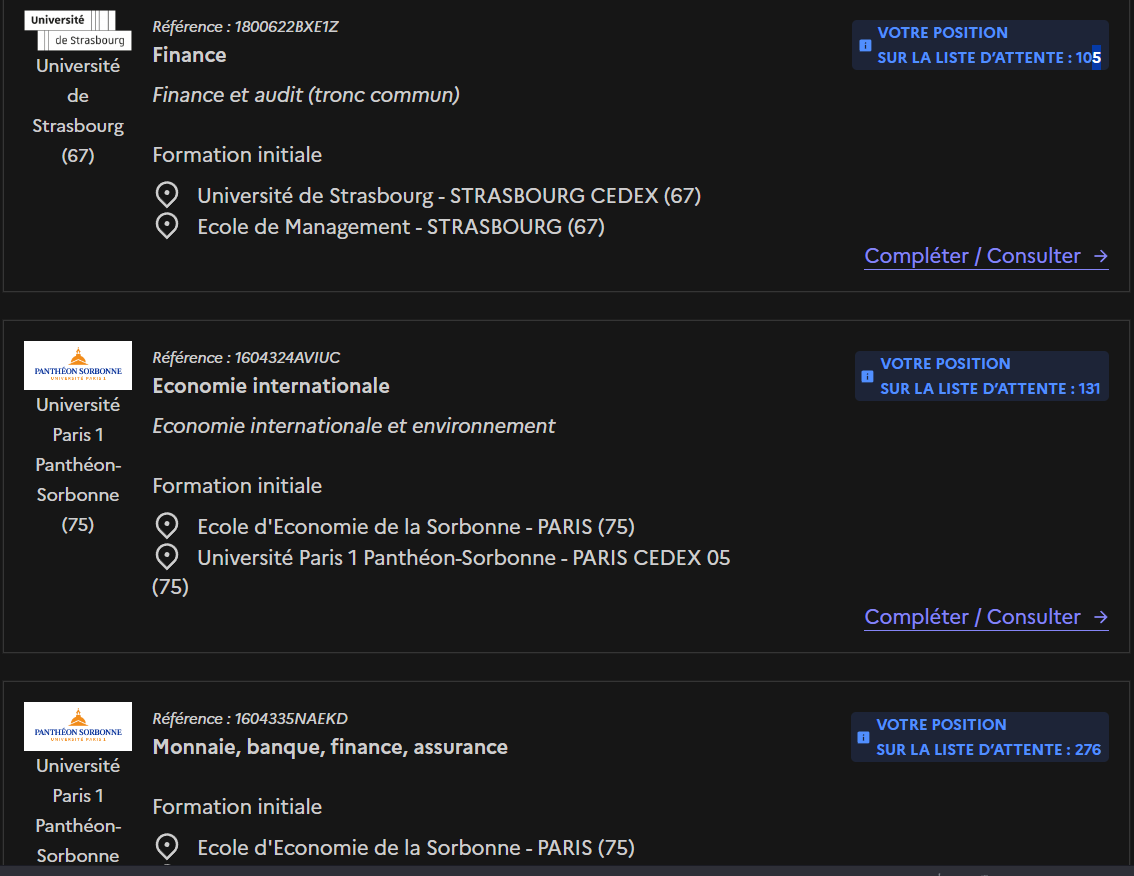Click the Finance program title

189,55
